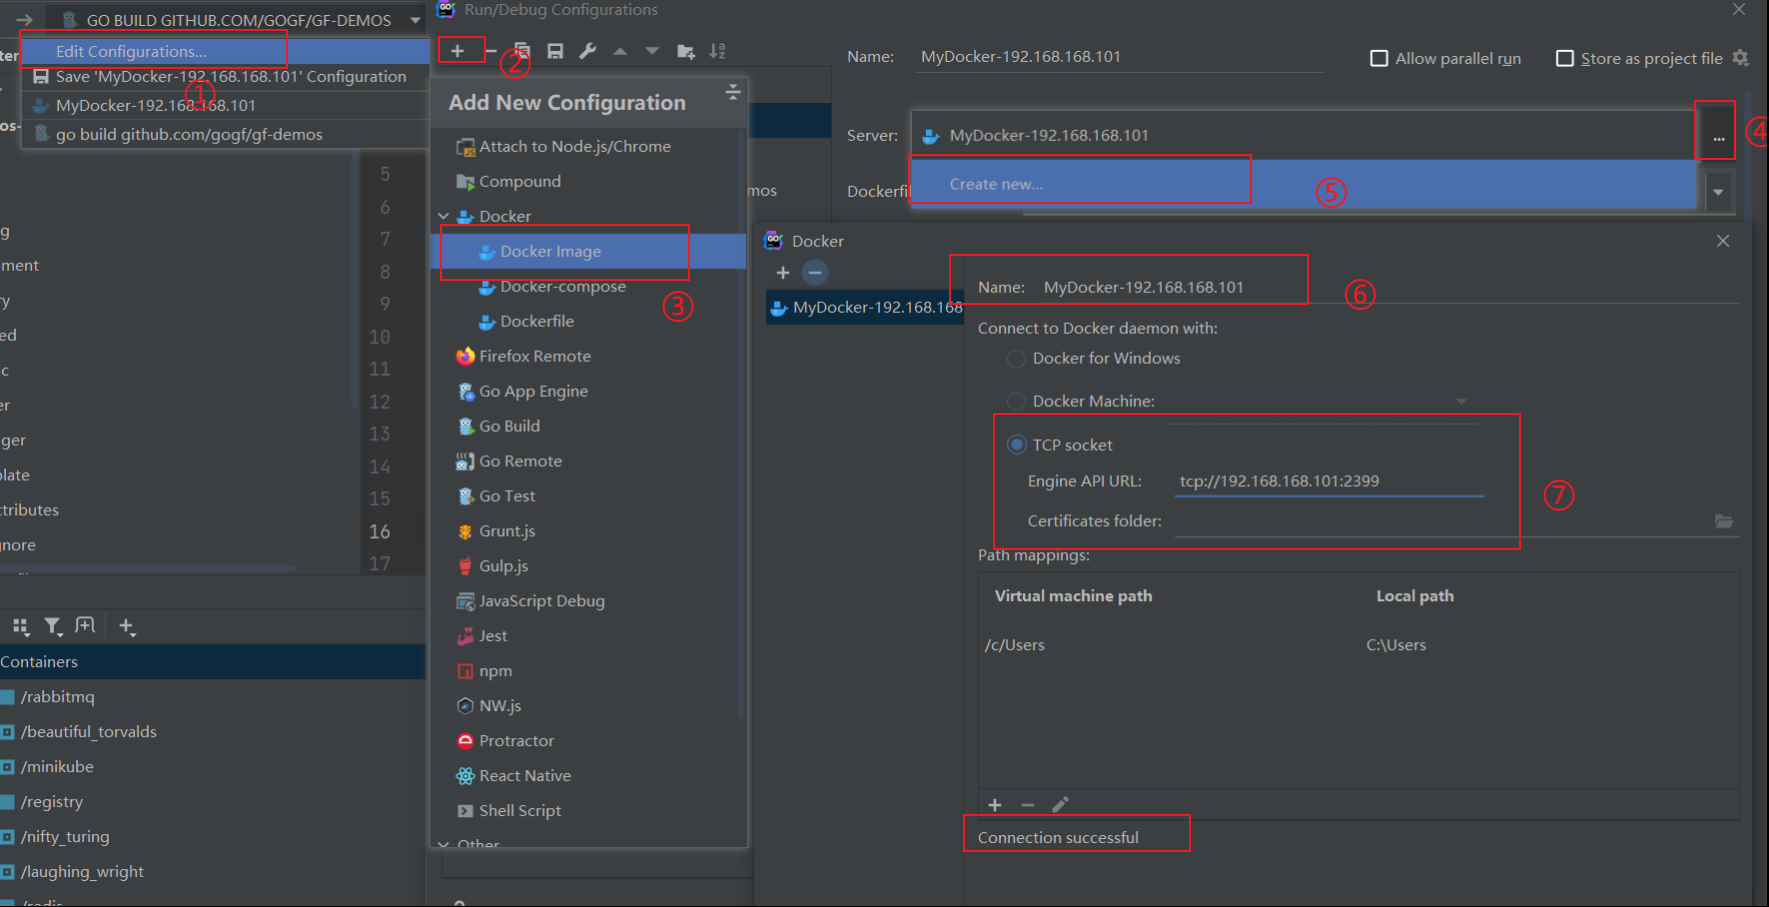
Task: Remove path mapping with minus icon
Action: click(1027, 805)
